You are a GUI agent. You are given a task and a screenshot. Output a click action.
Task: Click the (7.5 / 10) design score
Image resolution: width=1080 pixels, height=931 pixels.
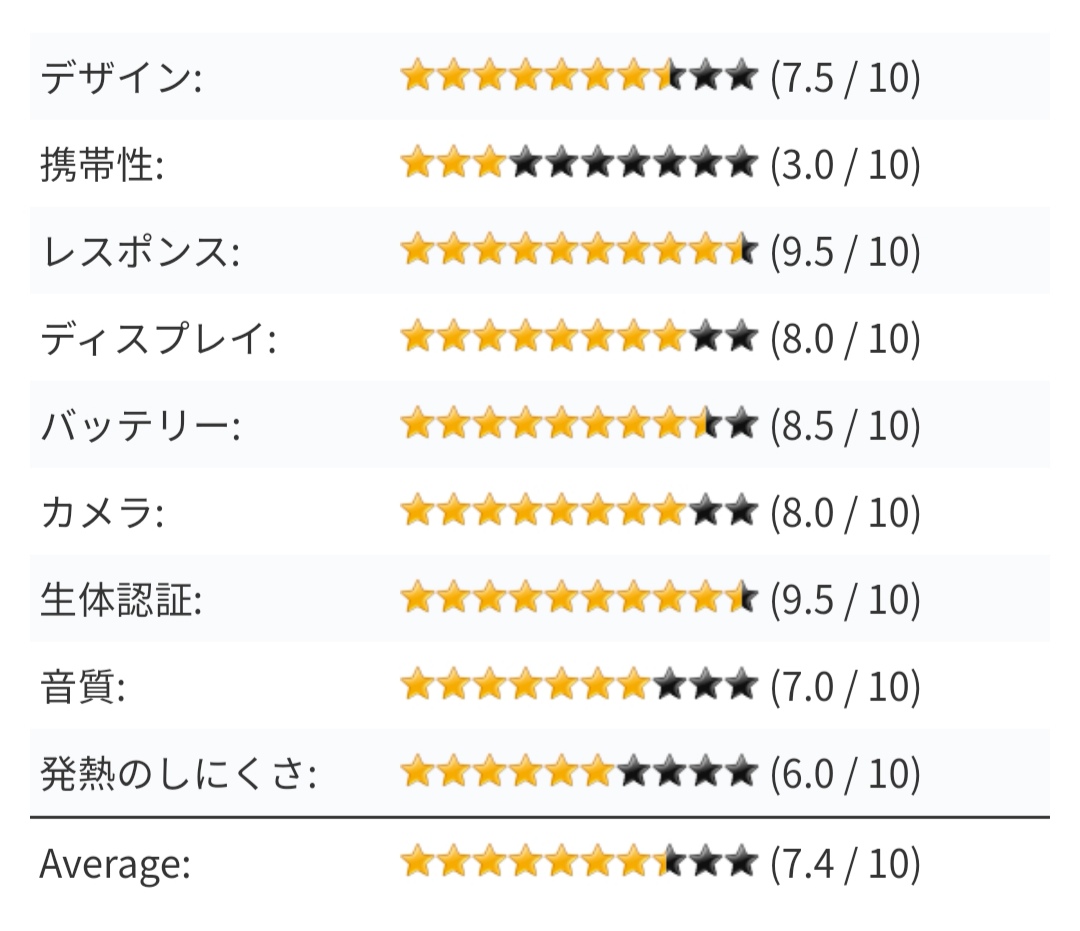click(845, 78)
